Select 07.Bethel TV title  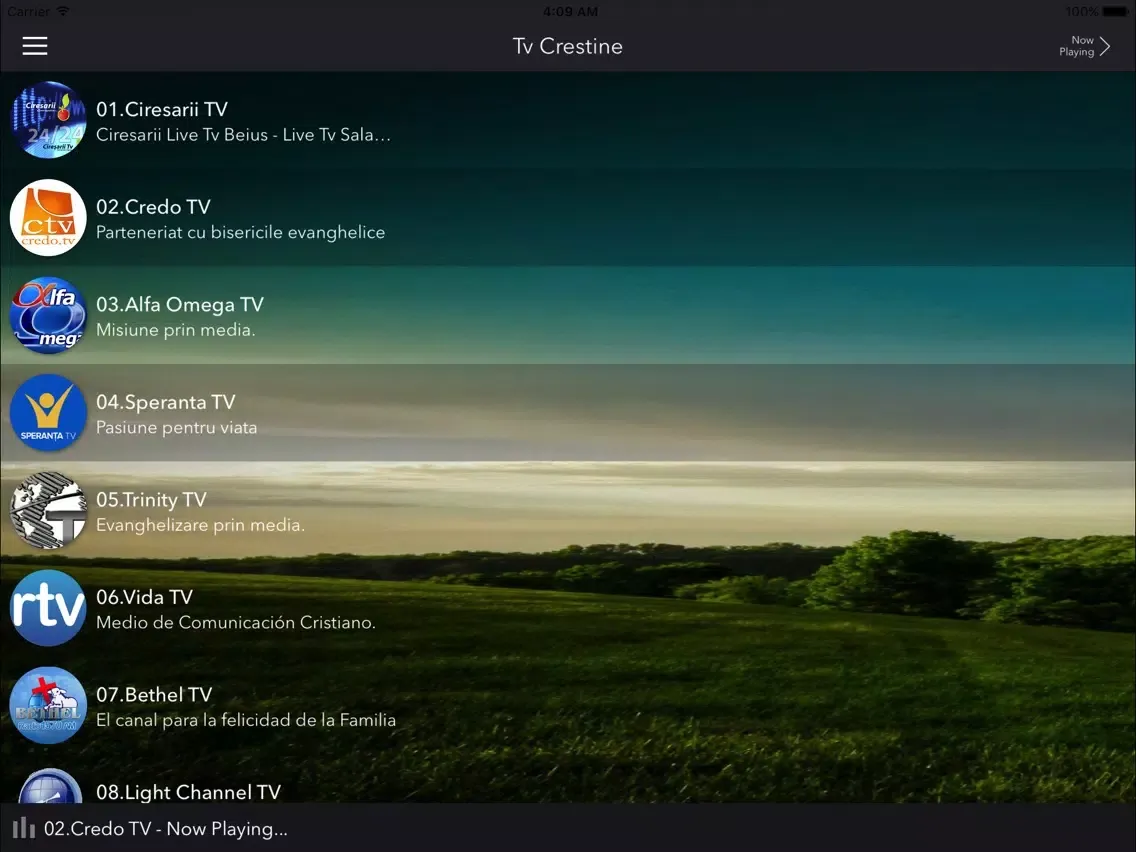pos(154,695)
